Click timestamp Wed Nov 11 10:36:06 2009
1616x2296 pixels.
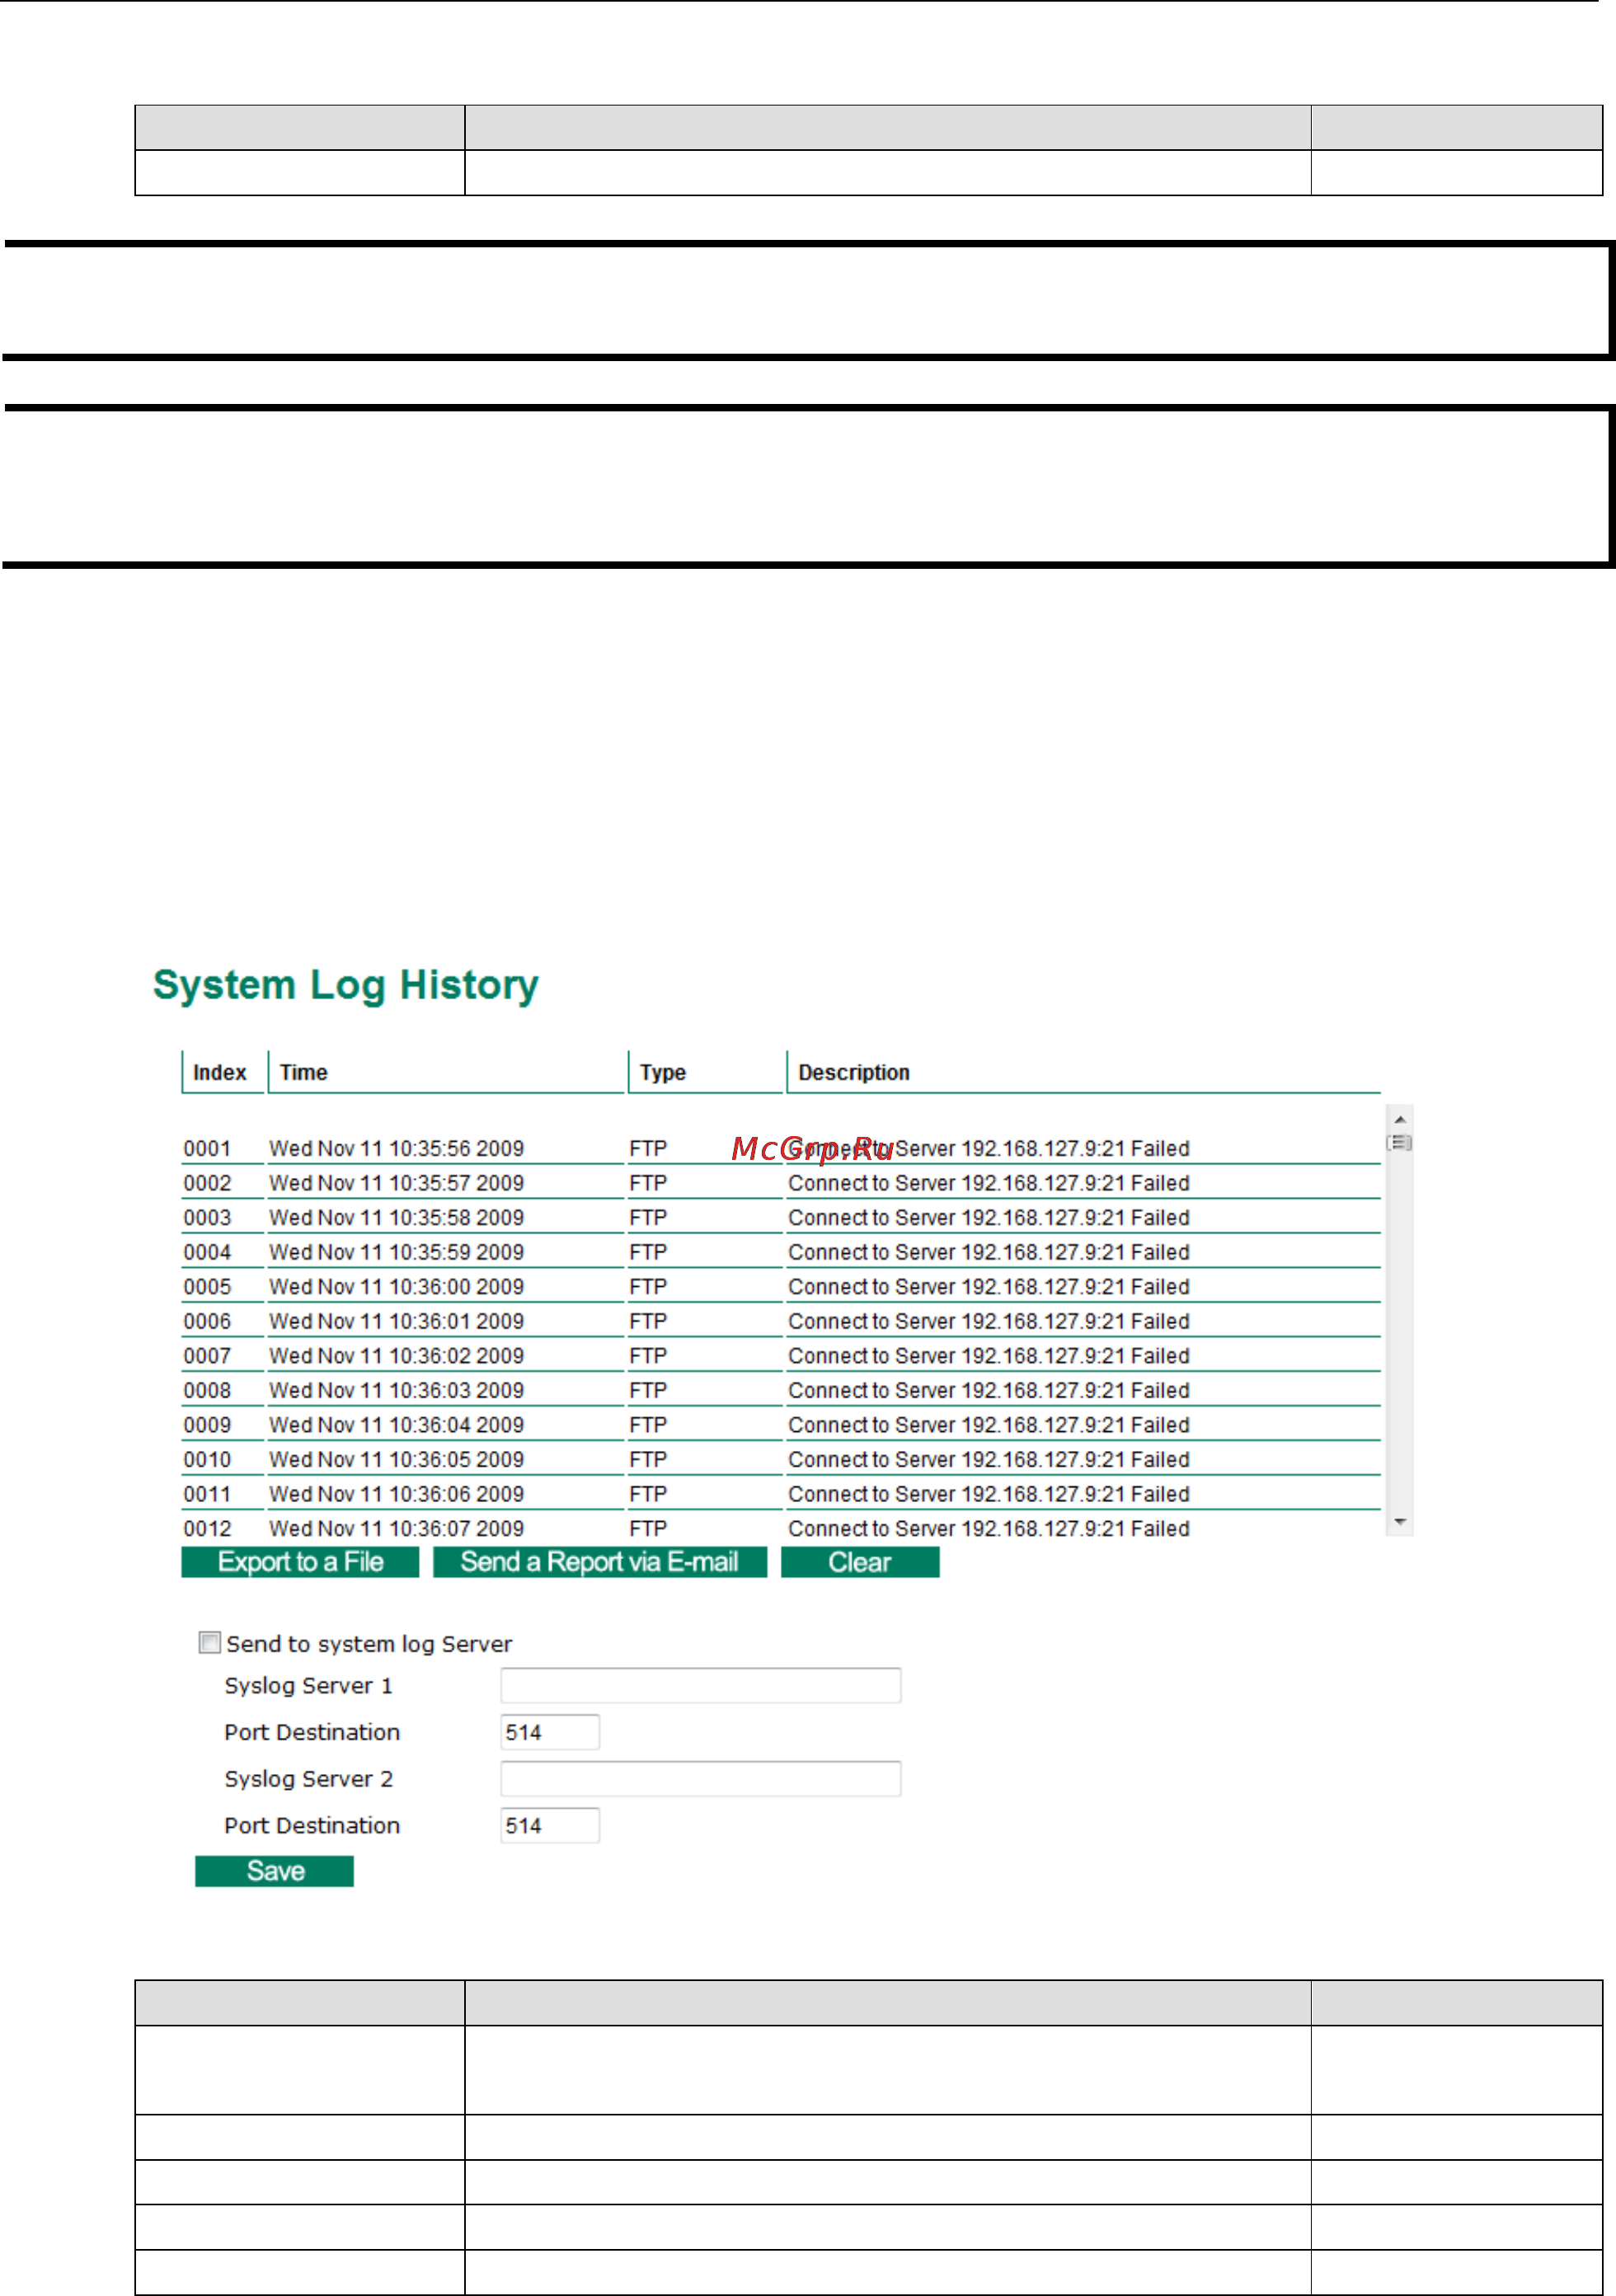click(396, 1493)
